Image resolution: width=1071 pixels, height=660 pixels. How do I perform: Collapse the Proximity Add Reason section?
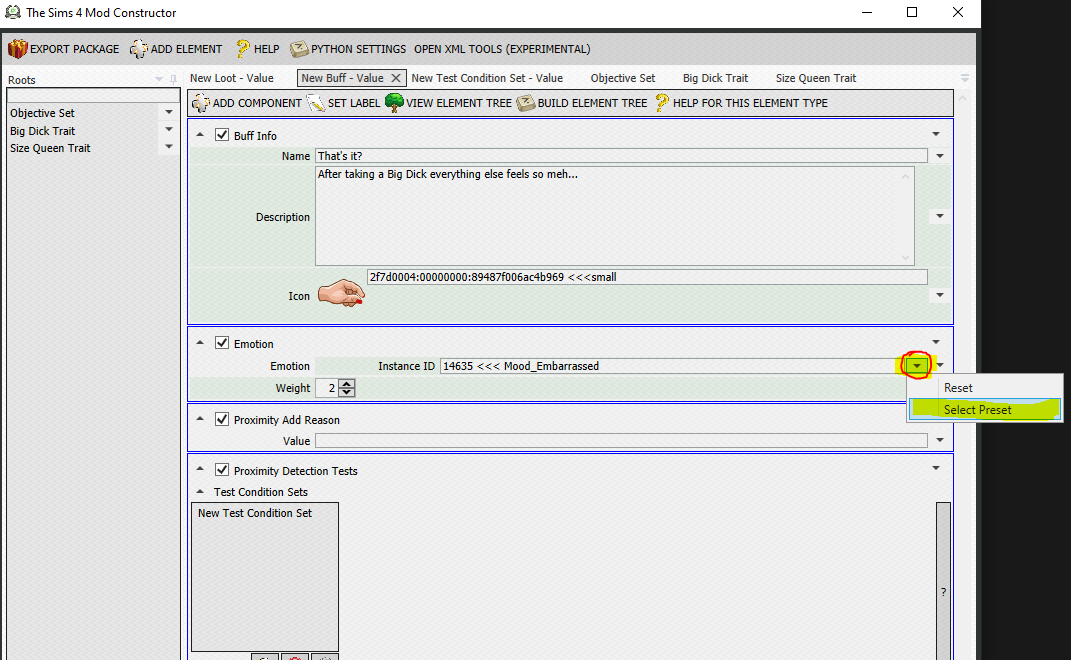tap(200, 419)
